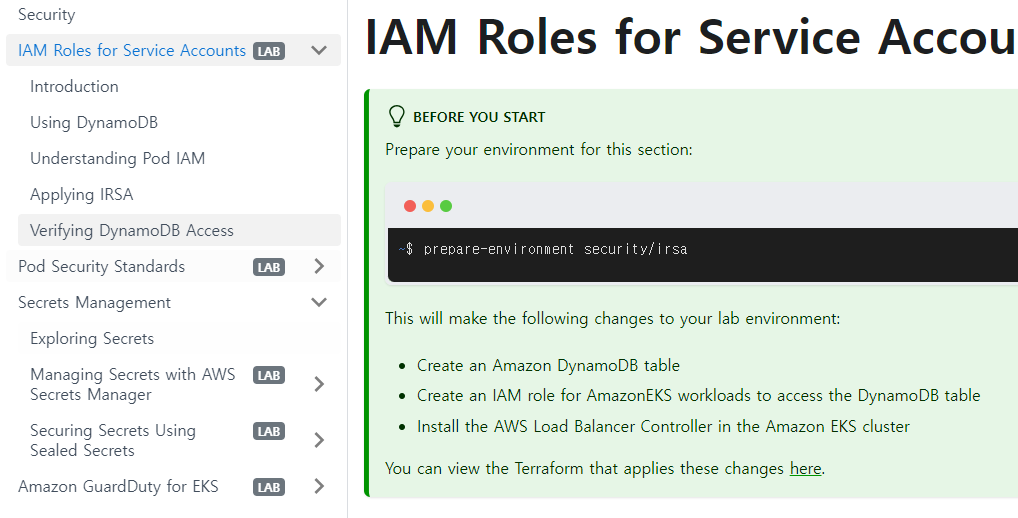Click the prepare-environment command text in terminal

click(x=555, y=249)
